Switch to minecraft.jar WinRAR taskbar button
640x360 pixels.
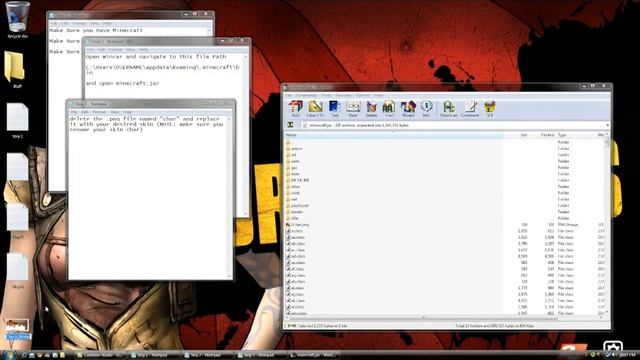(315, 355)
